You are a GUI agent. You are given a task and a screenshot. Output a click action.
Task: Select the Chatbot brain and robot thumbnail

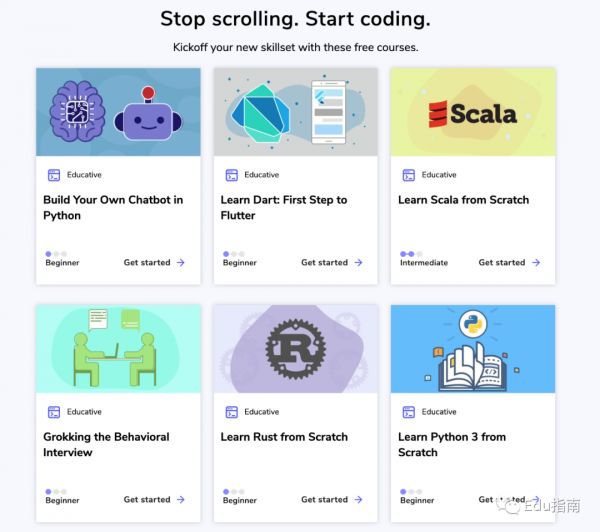tap(118, 112)
